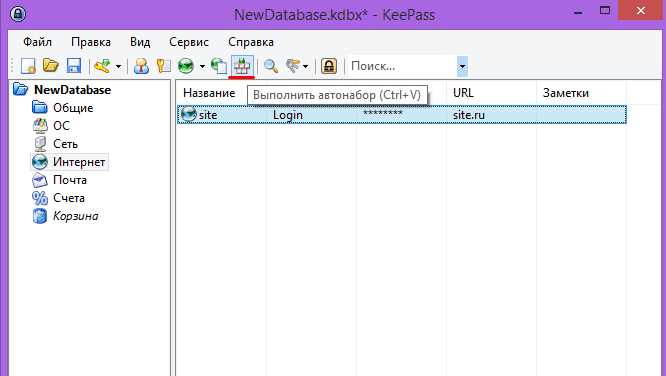Expand the show entries dropdown arrow
Screen dimensions: 666x376
point(305,66)
